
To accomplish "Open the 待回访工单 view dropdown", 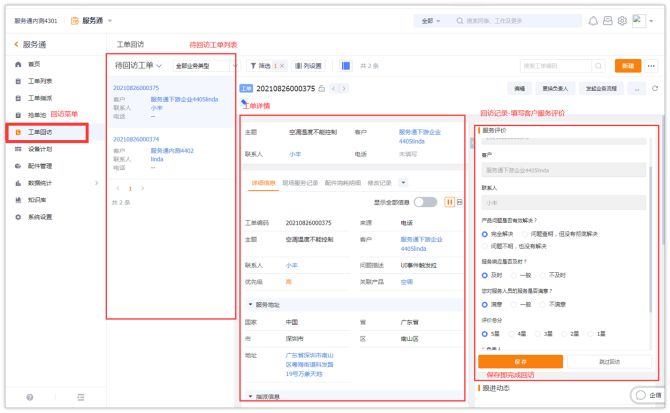I will (x=138, y=65).
